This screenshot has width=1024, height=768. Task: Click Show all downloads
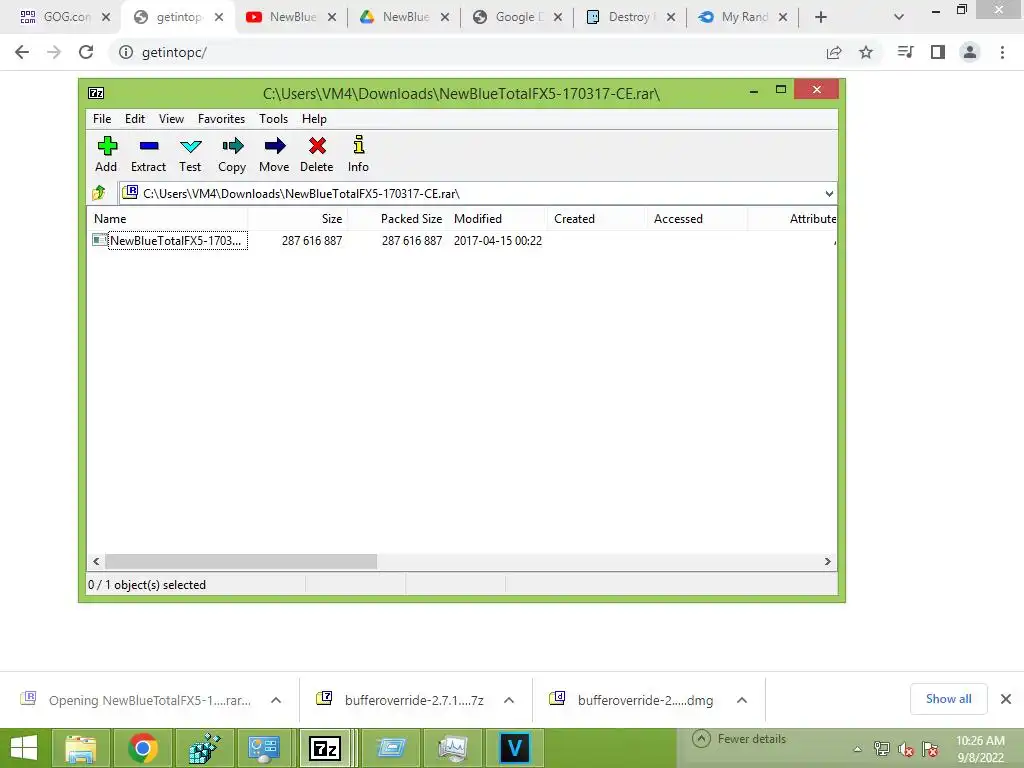[x=948, y=699]
